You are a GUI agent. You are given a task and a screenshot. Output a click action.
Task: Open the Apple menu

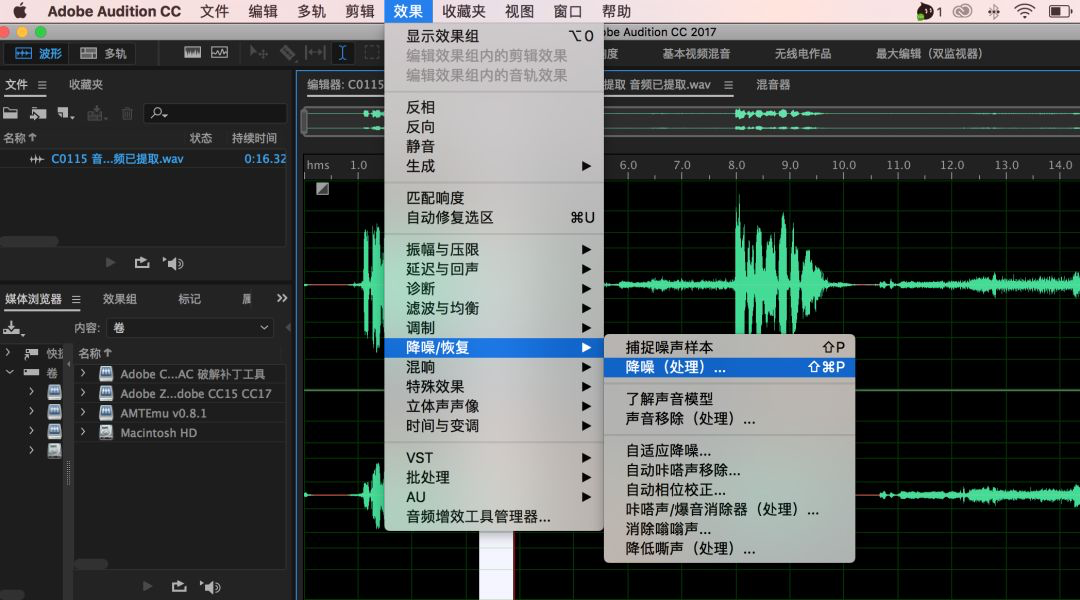[x=20, y=11]
